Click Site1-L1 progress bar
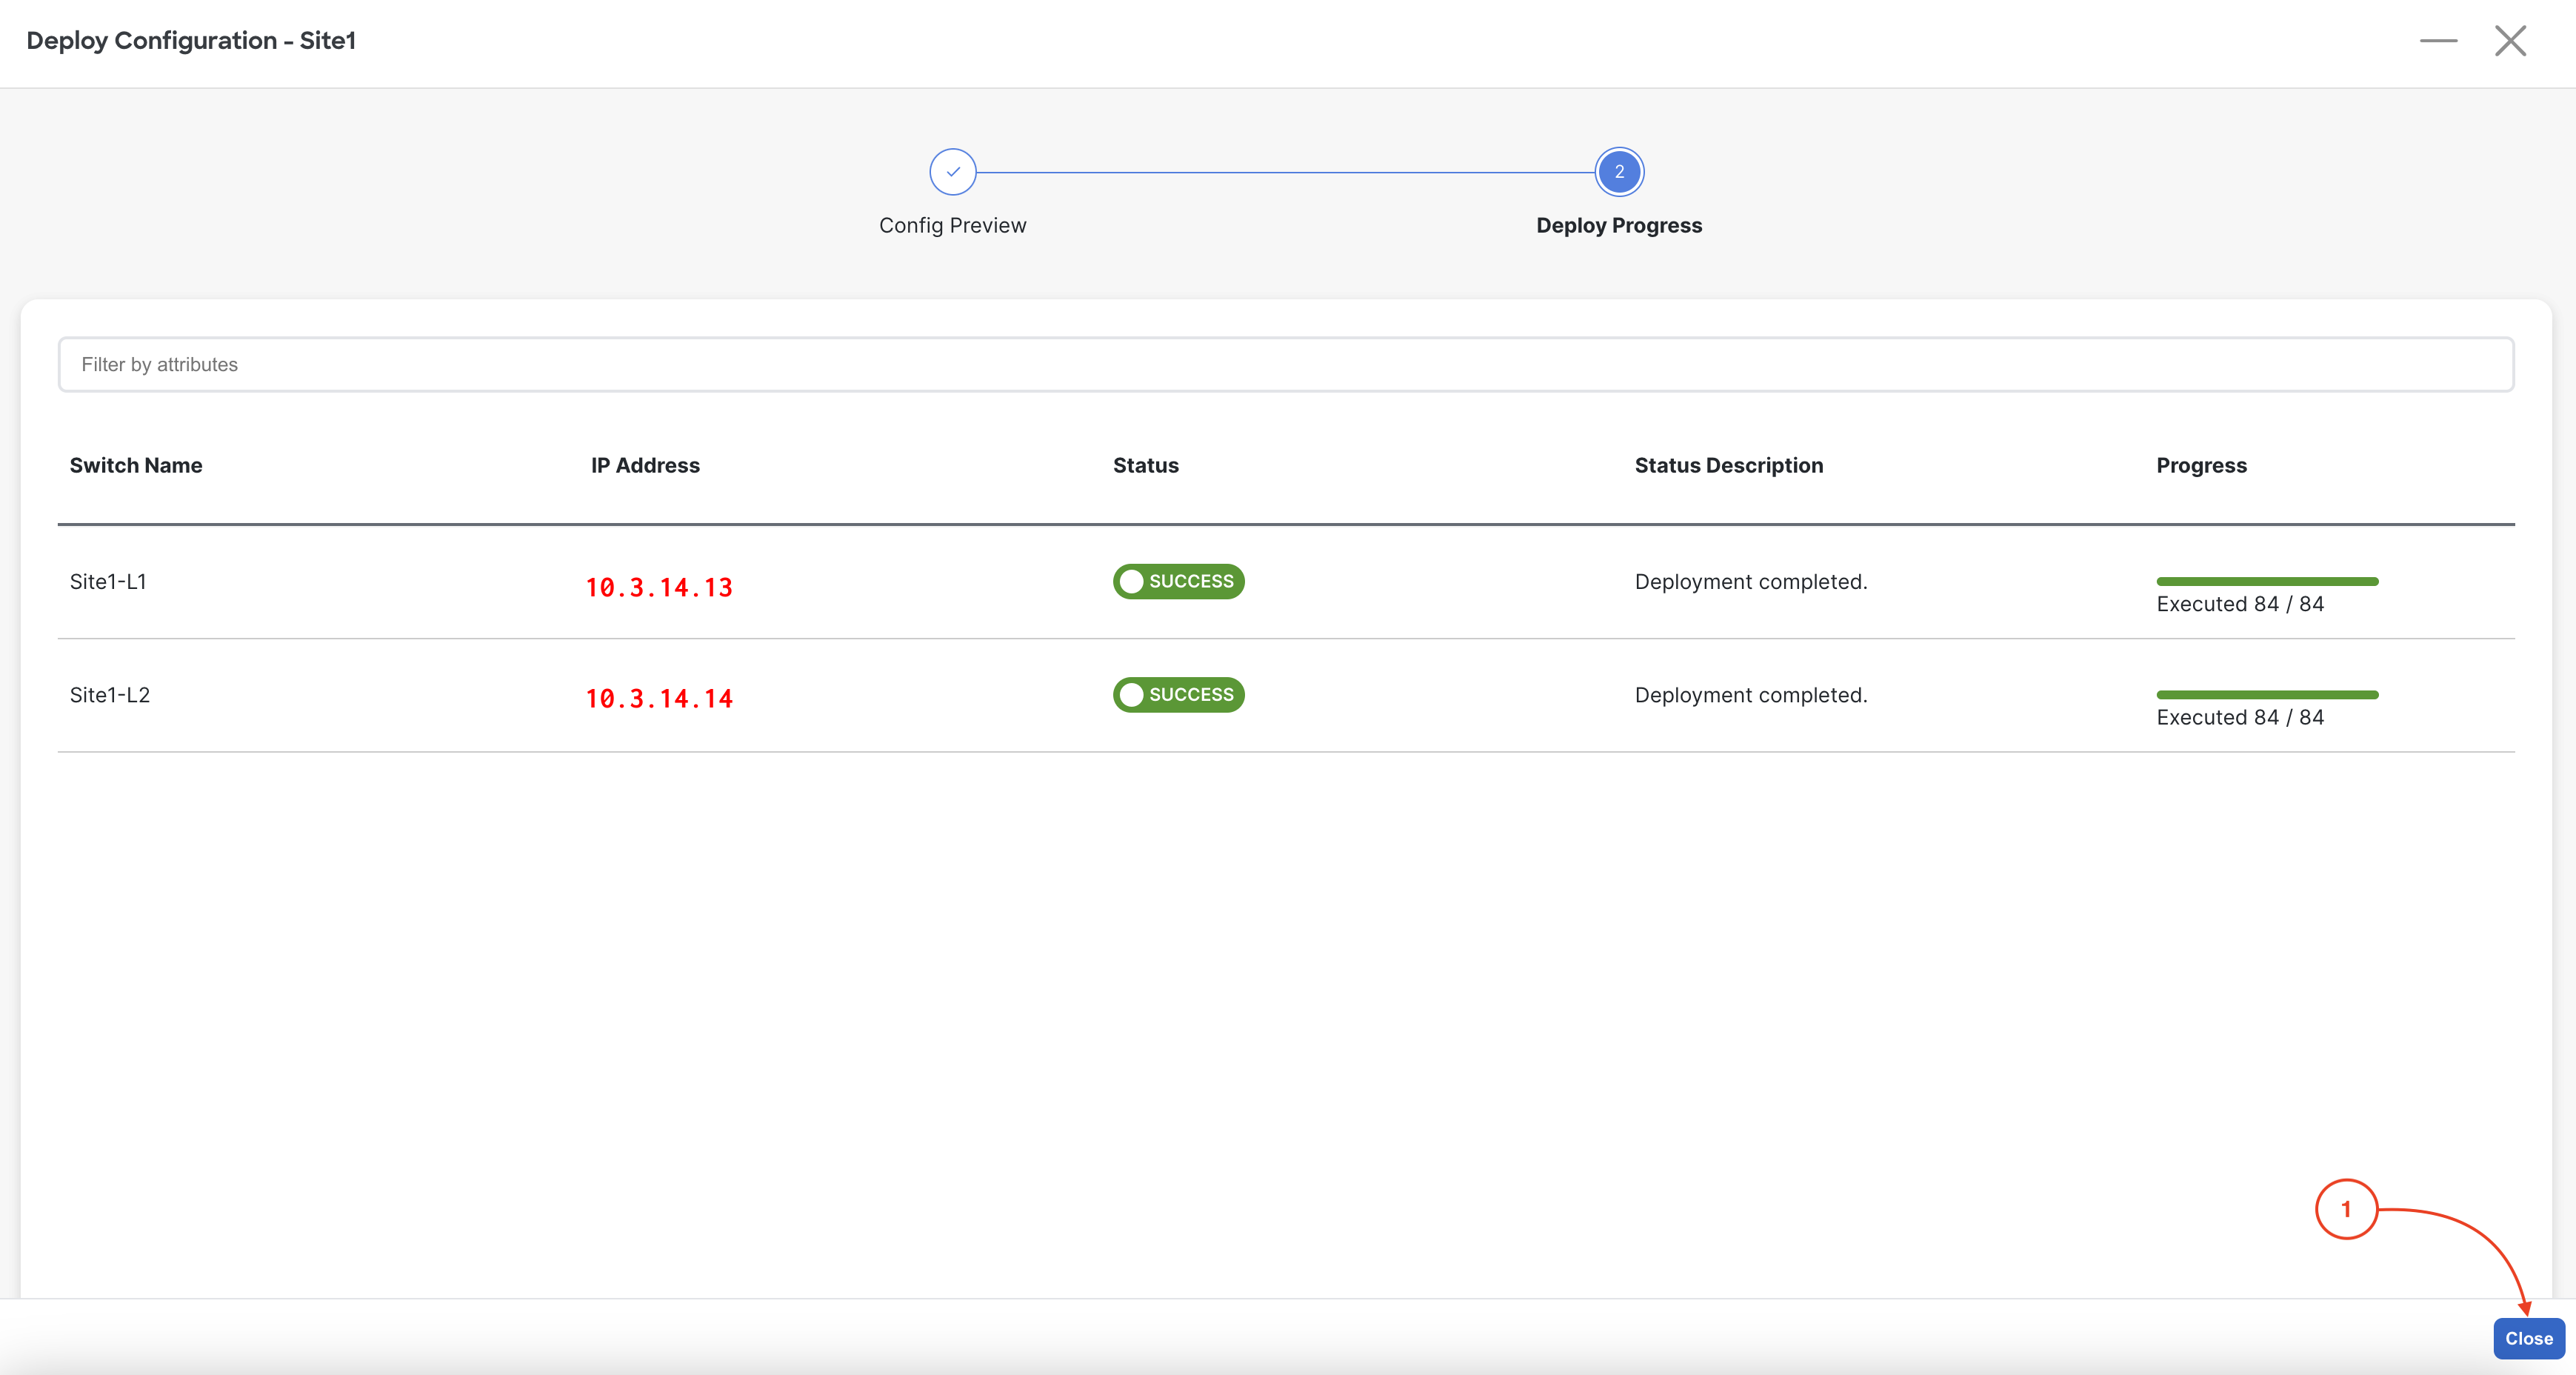Screen dimensions: 2576x1375 (x=2267, y=581)
